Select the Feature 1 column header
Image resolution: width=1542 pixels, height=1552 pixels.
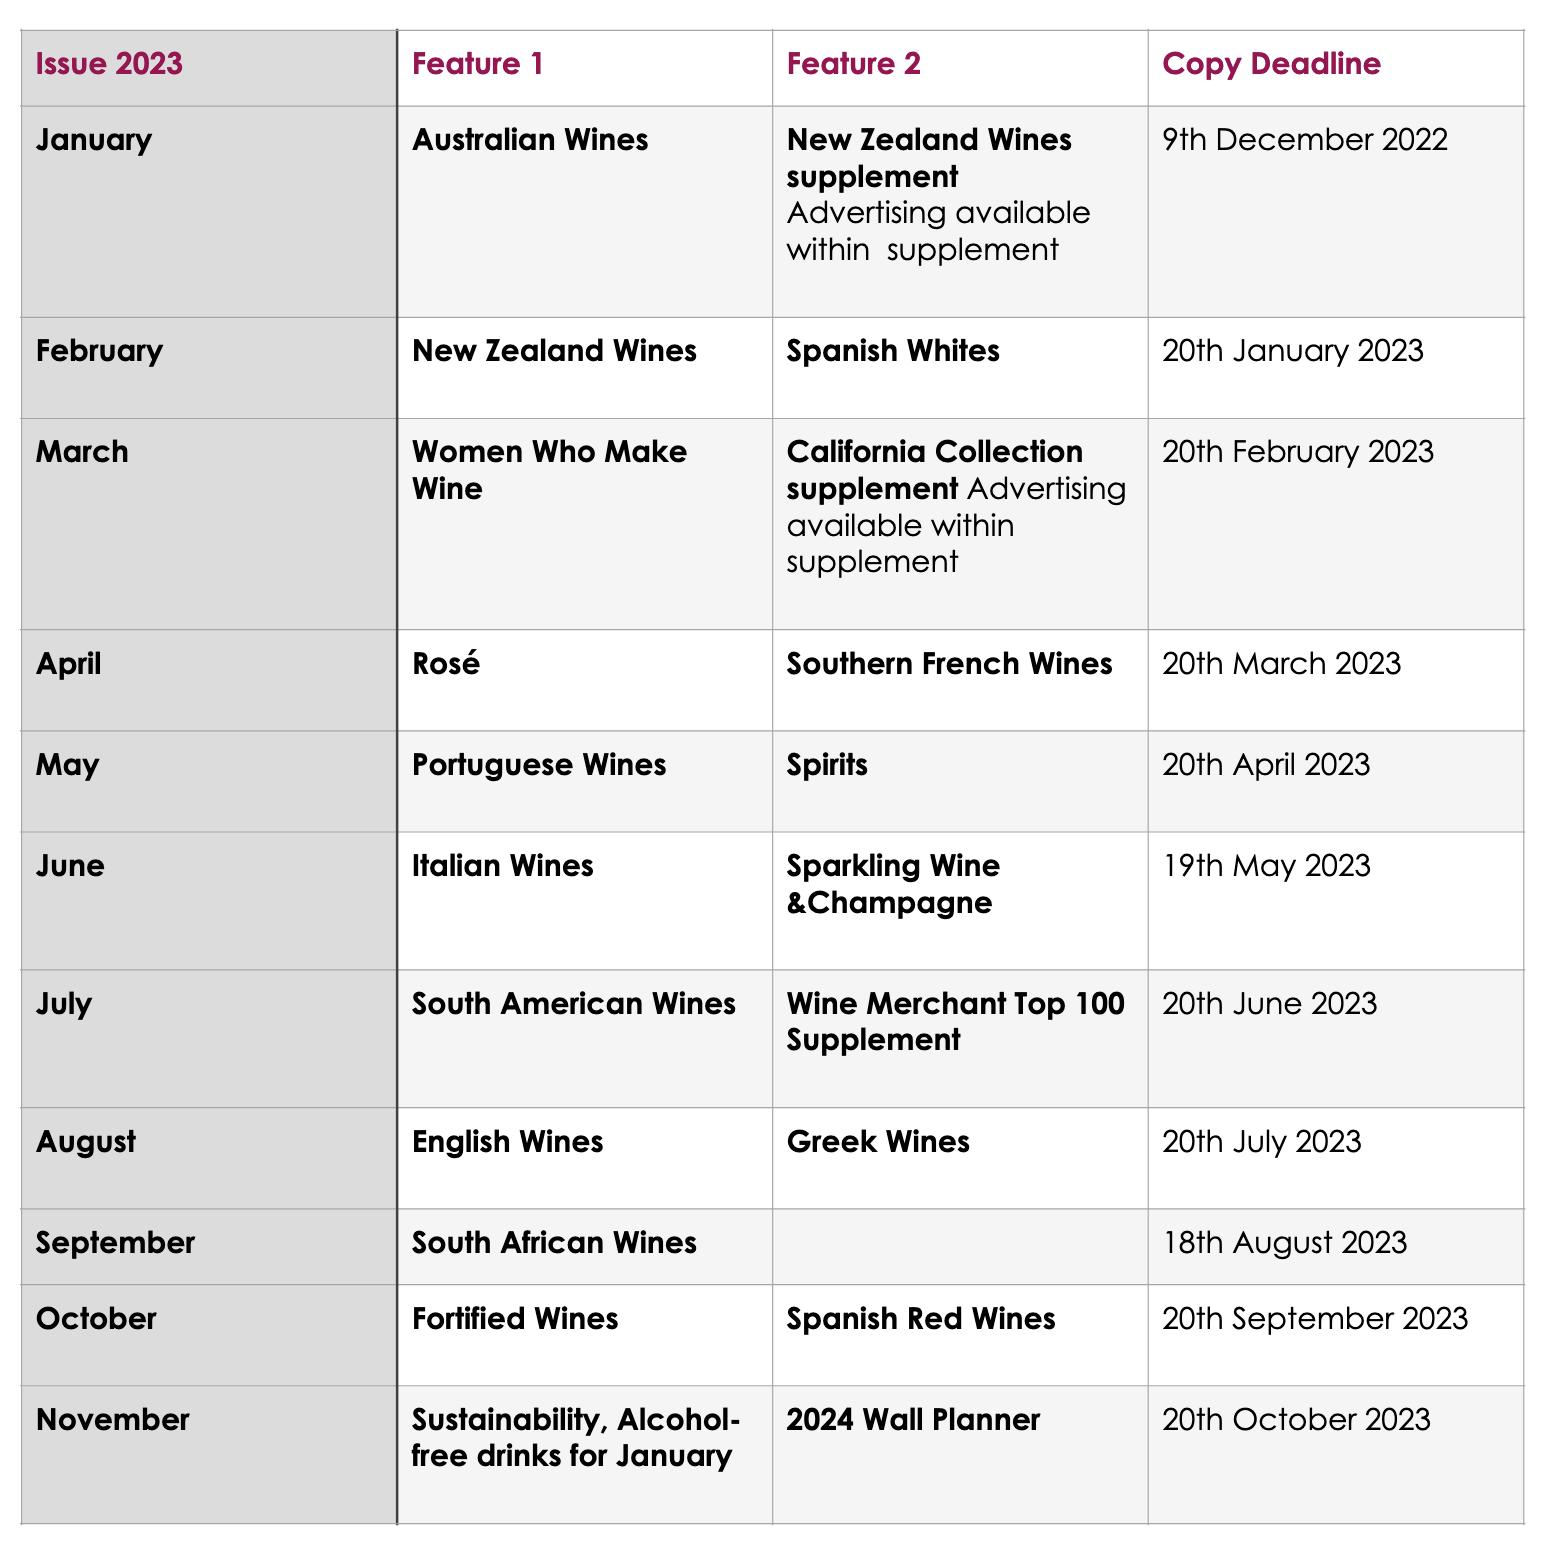point(477,64)
